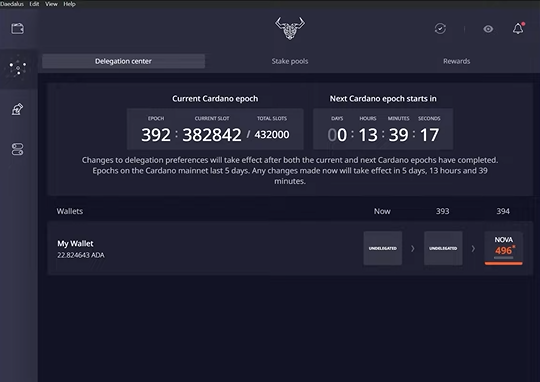
Task: Select the Delegation center tab
Action: (123, 61)
